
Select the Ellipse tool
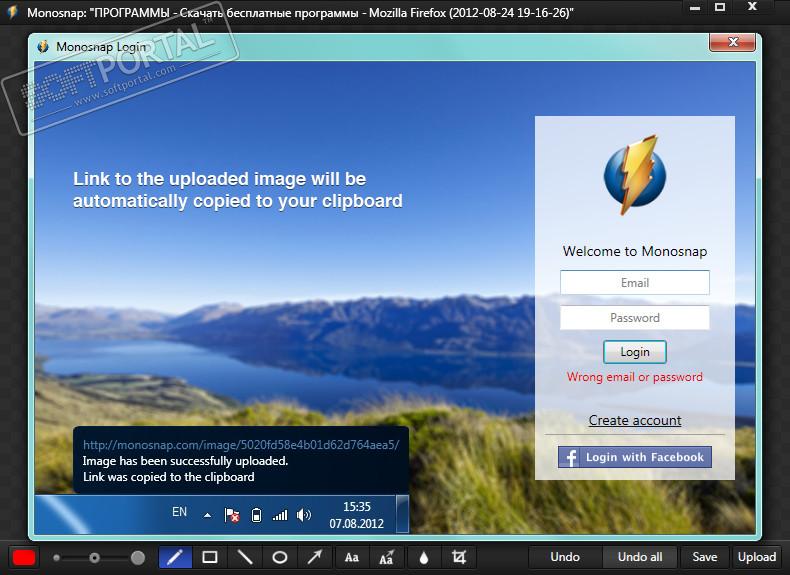point(280,557)
